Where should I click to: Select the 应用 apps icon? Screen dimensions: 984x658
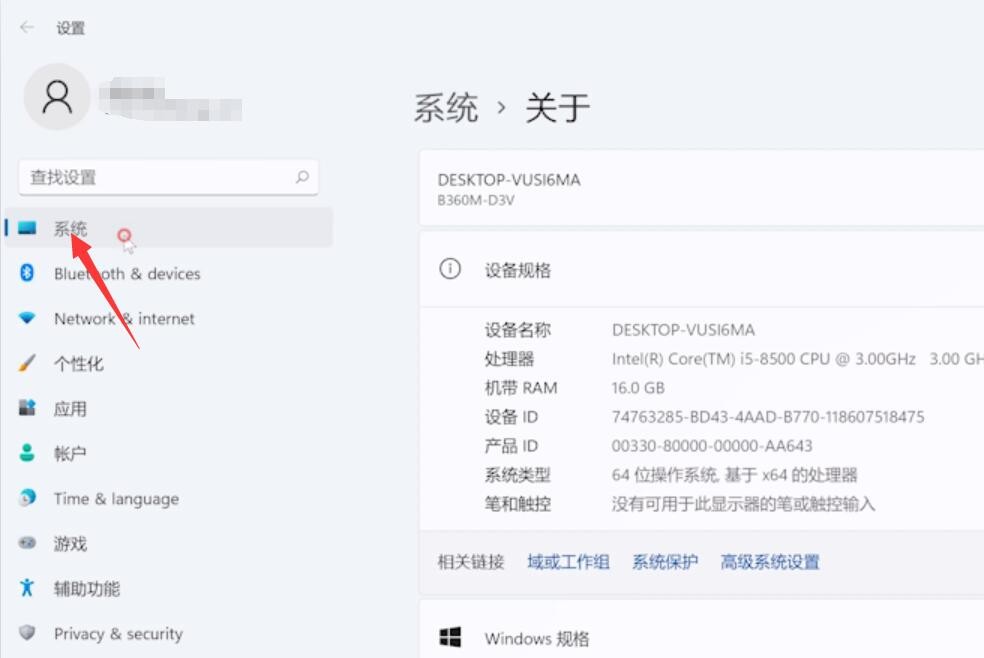[27, 408]
